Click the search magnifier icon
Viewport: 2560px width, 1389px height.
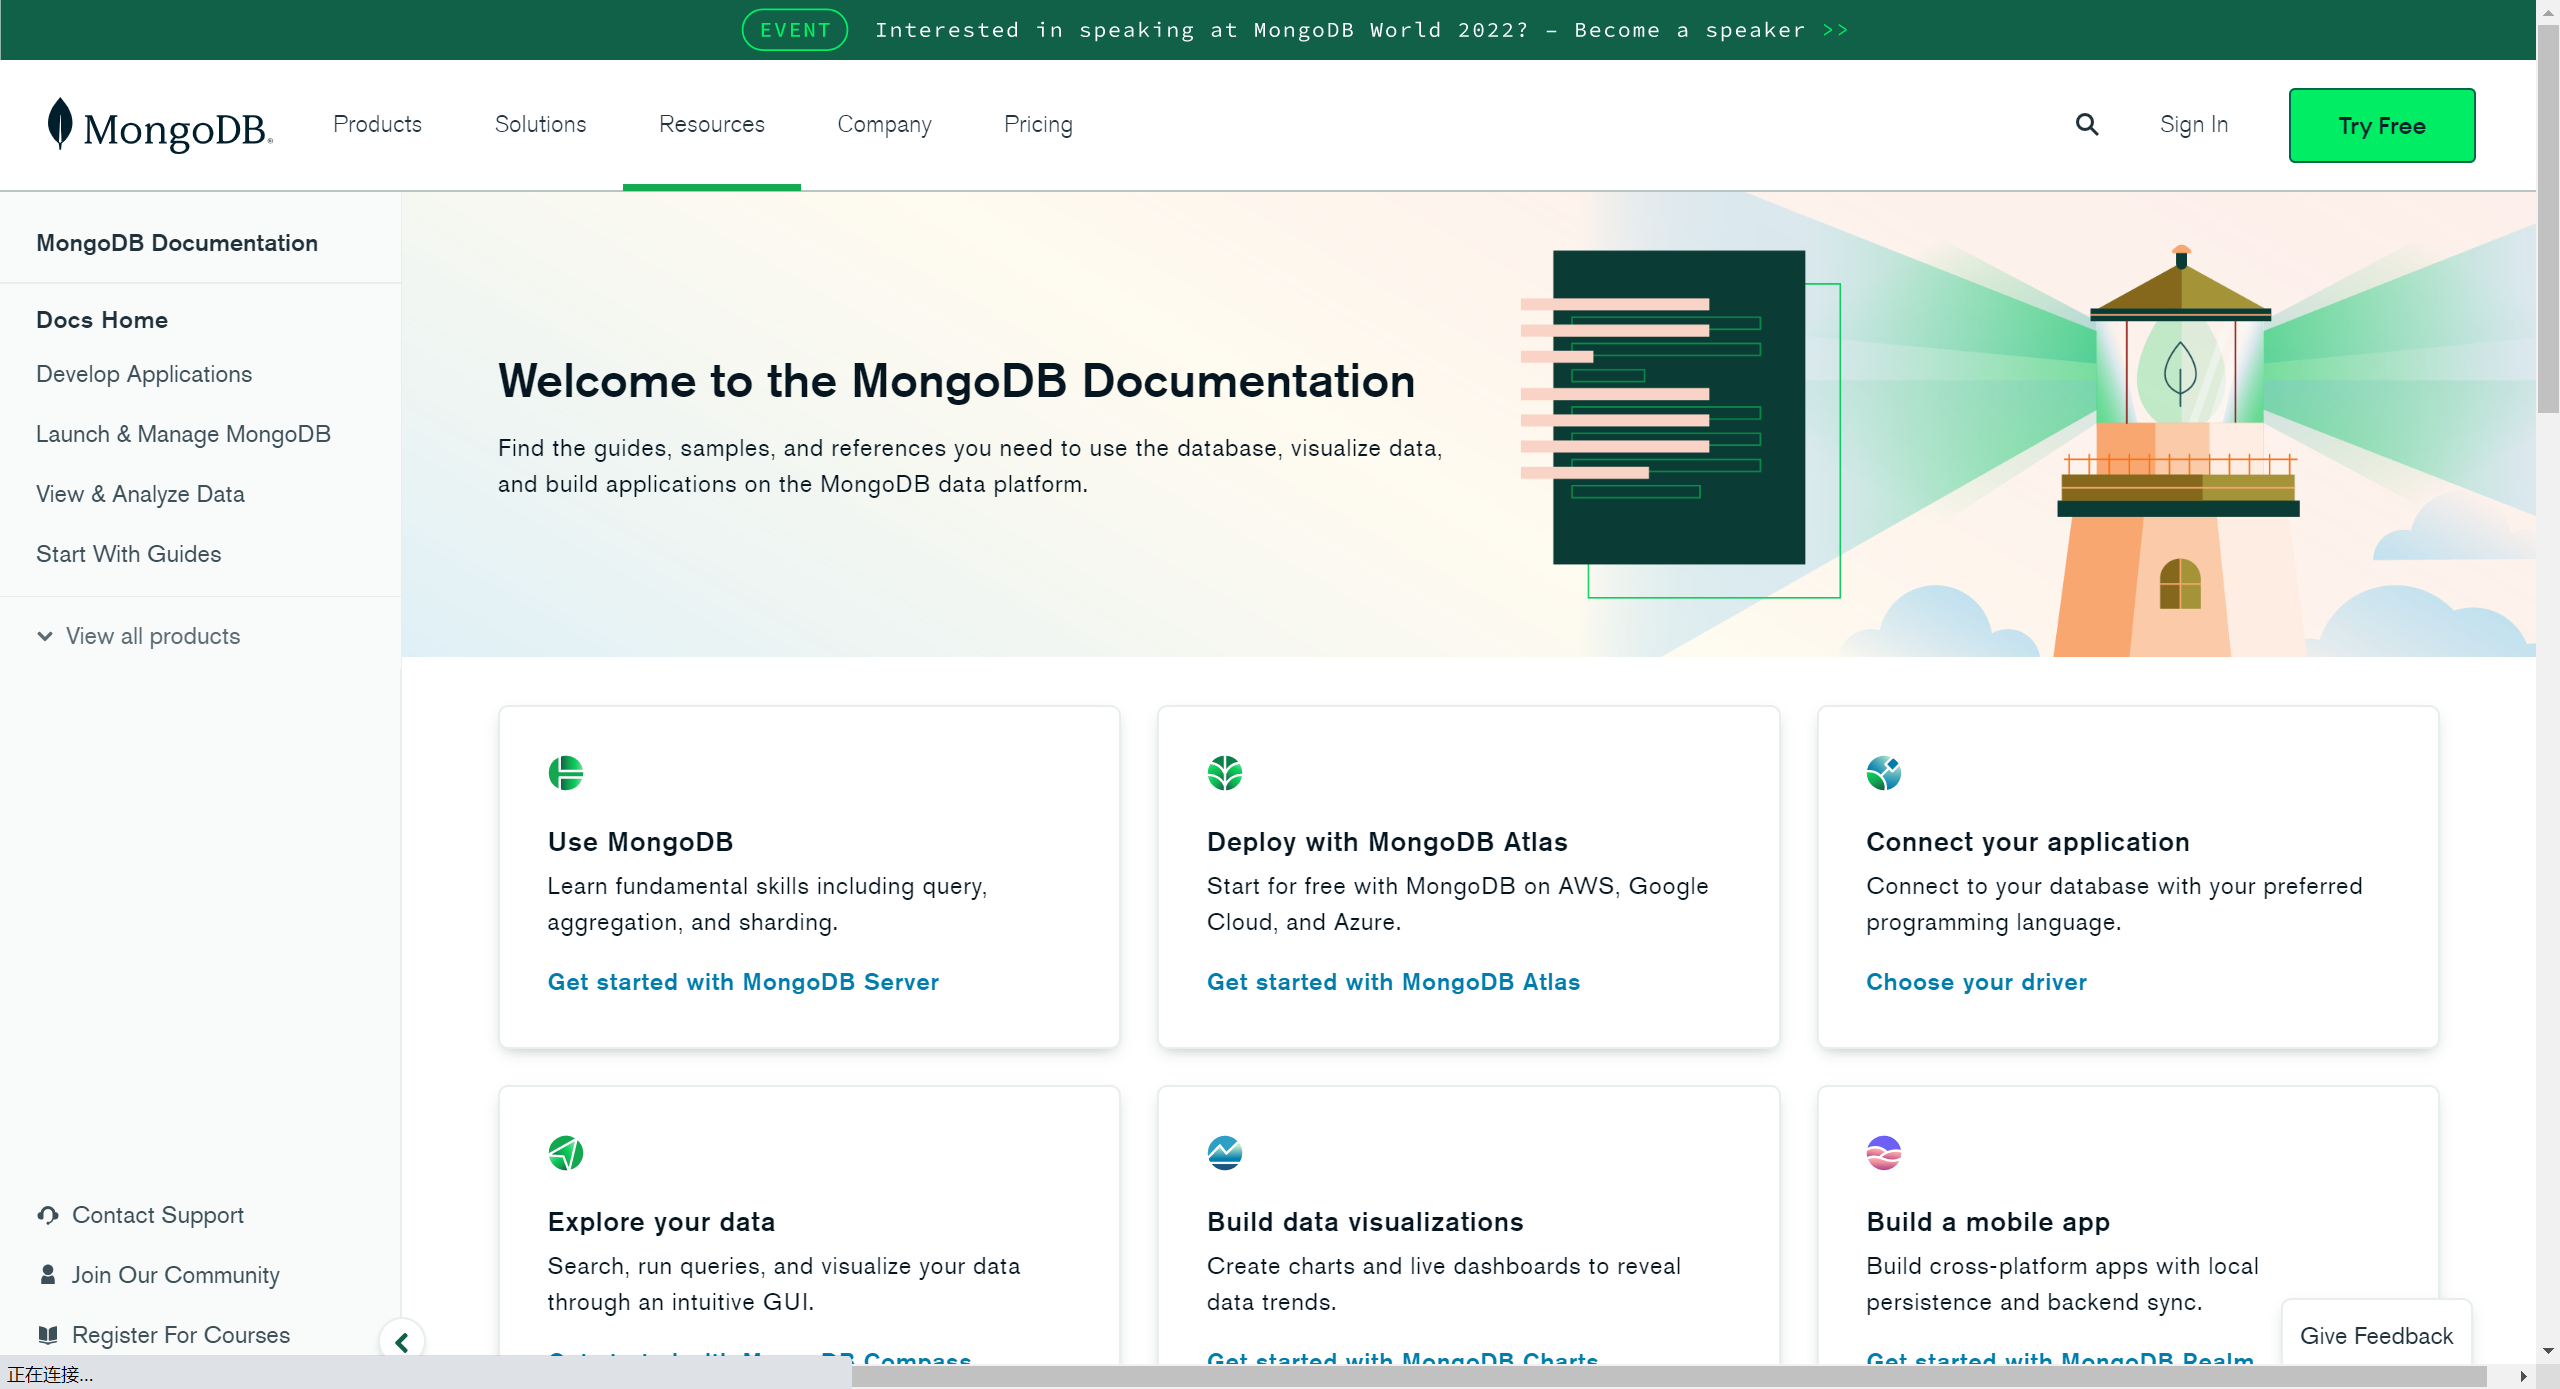click(2086, 124)
